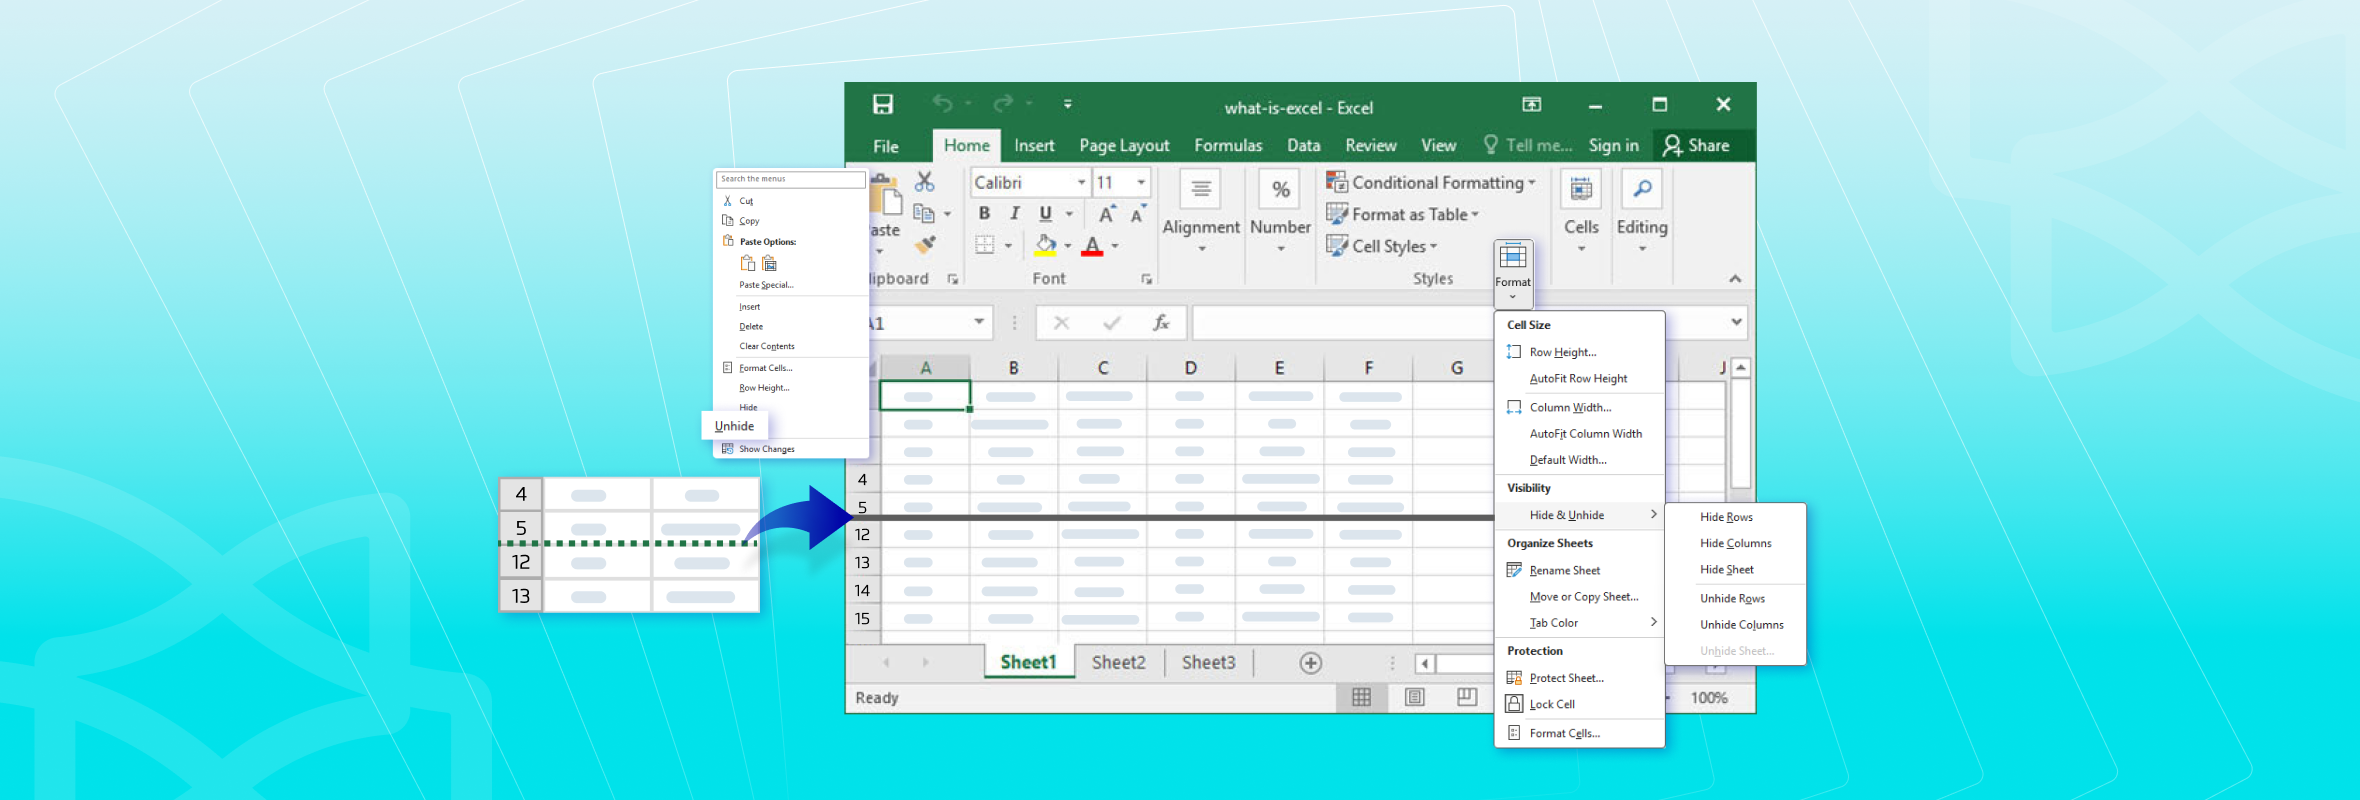Add a new sheet with plus icon
Image resolution: width=2360 pixels, height=800 pixels.
[1310, 663]
